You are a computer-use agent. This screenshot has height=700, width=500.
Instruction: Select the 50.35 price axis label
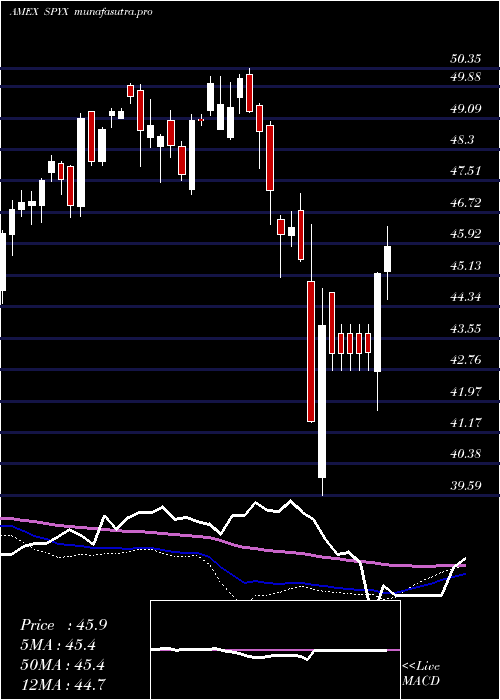click(464, 58)
